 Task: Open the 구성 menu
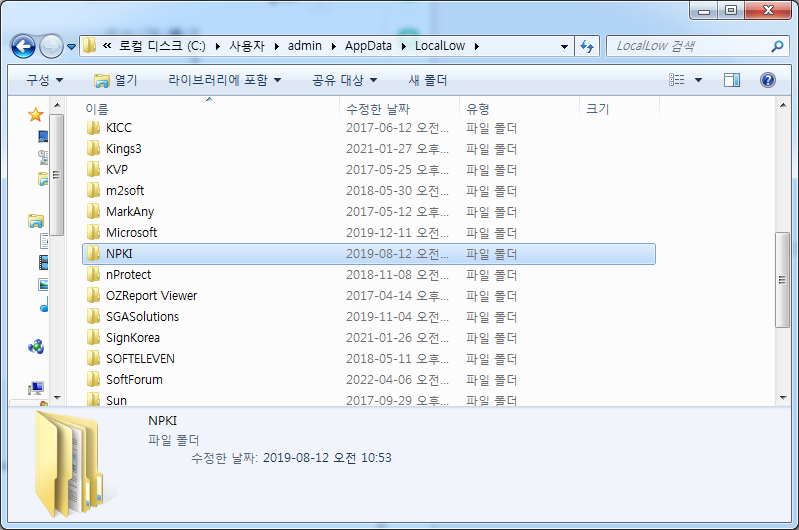click(x=45, y=80)
